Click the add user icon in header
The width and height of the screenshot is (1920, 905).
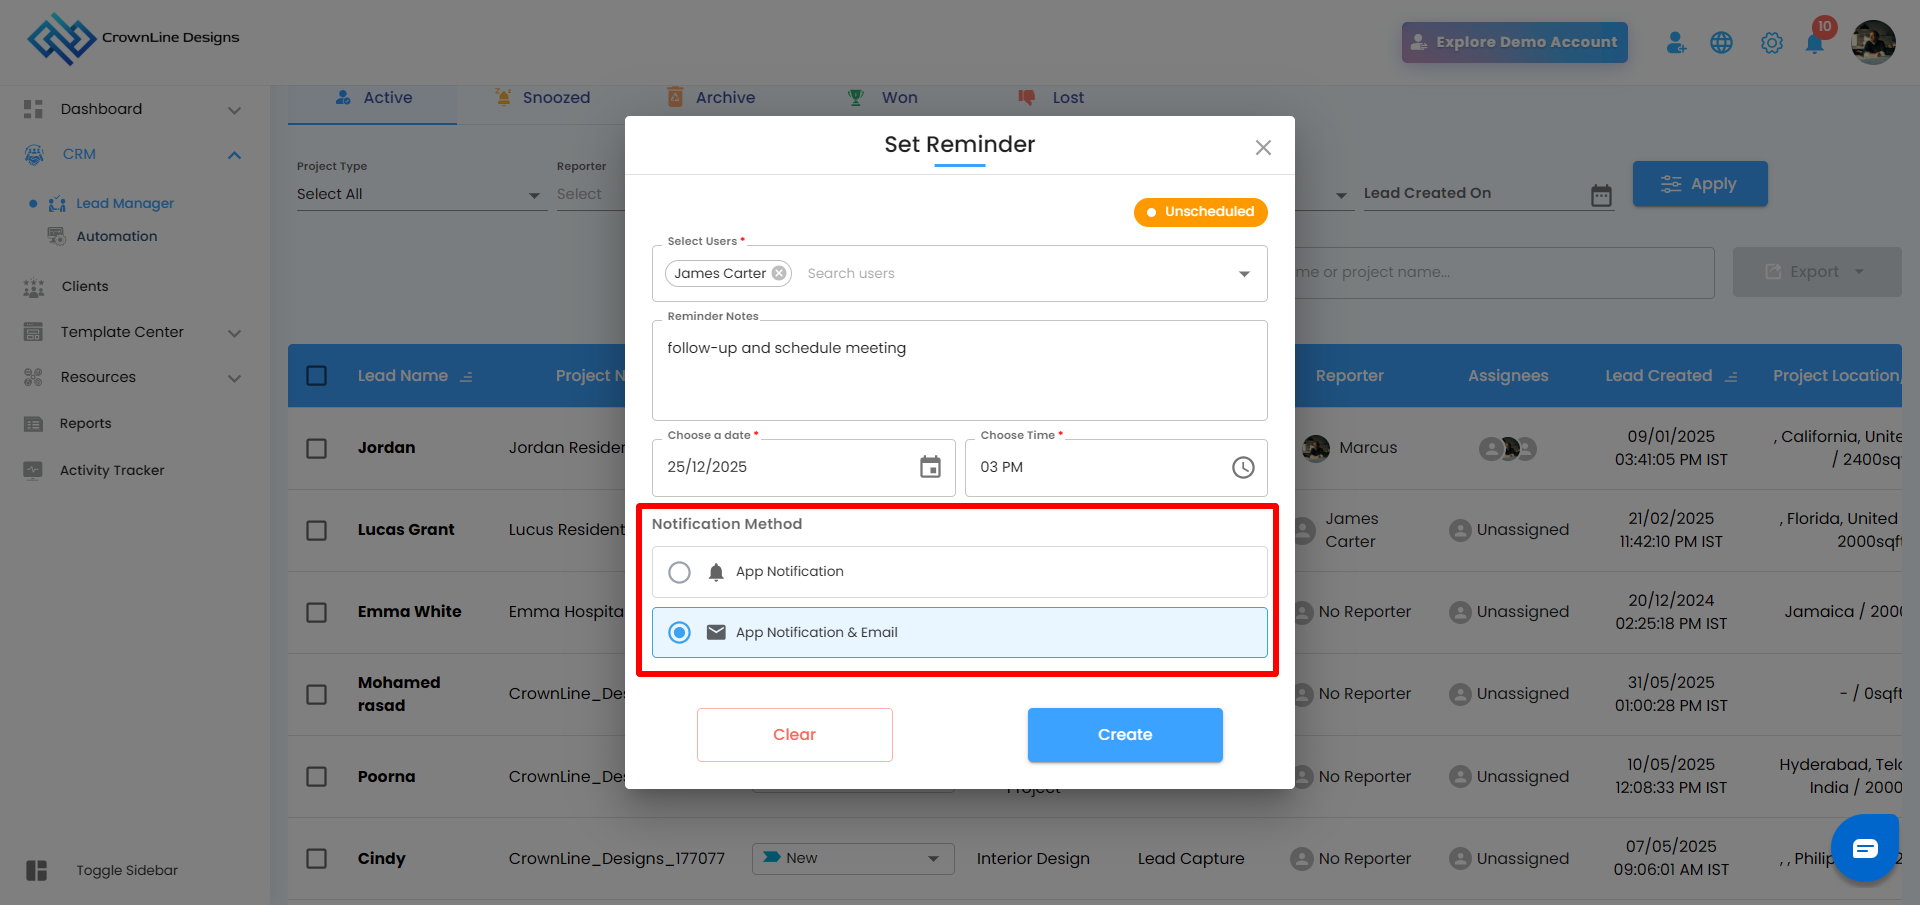coord(1676,43)
